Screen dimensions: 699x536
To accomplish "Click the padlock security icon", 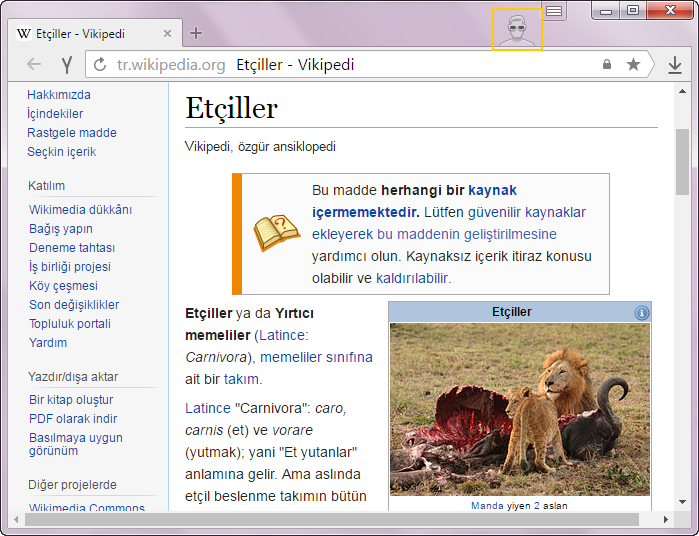I will pos(607,64).
